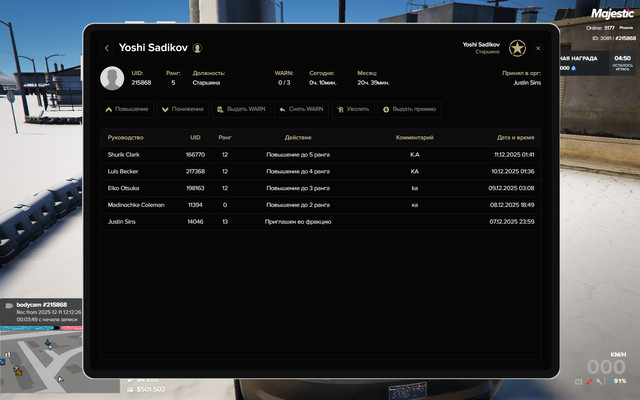Click date 09.12.2025 03:08

pos(511,188)
